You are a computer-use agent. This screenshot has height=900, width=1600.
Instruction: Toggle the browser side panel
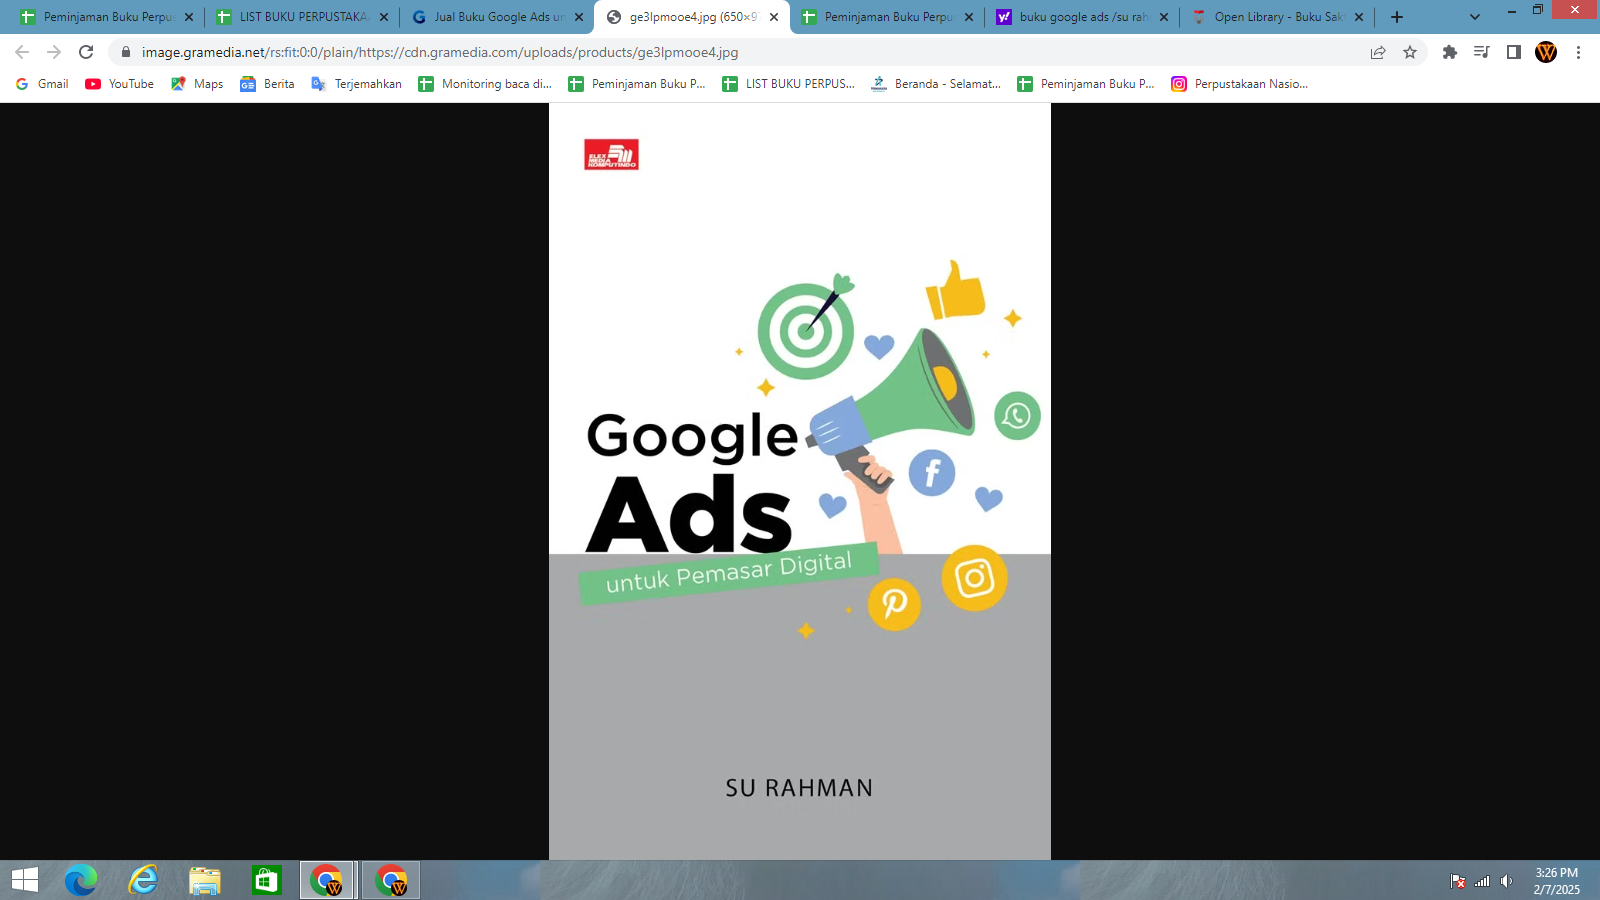tap(1513, 52)
